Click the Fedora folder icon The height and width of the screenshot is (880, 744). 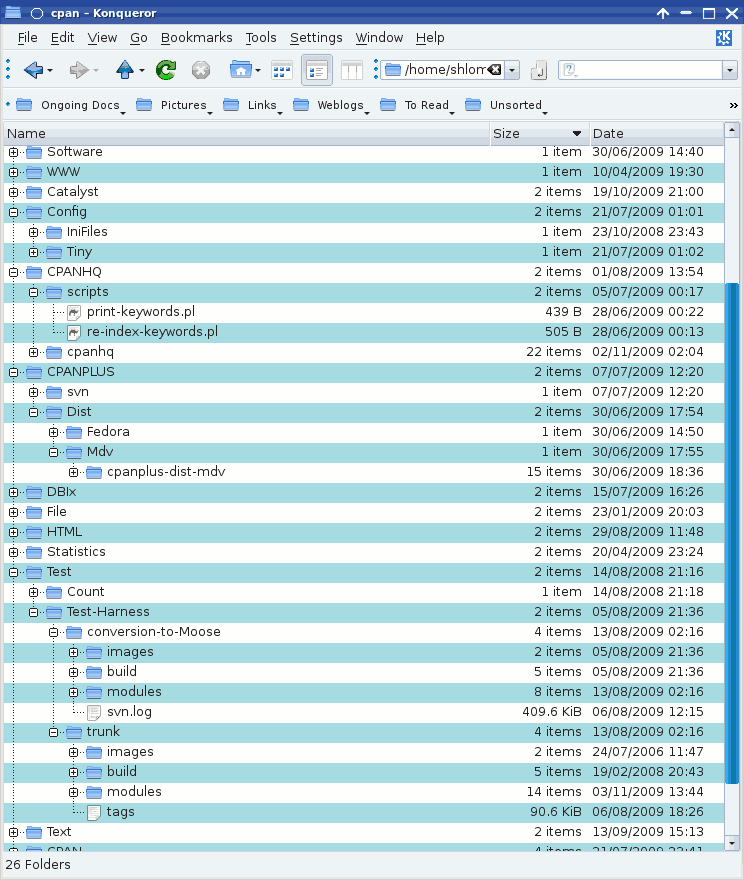[74, 432]
